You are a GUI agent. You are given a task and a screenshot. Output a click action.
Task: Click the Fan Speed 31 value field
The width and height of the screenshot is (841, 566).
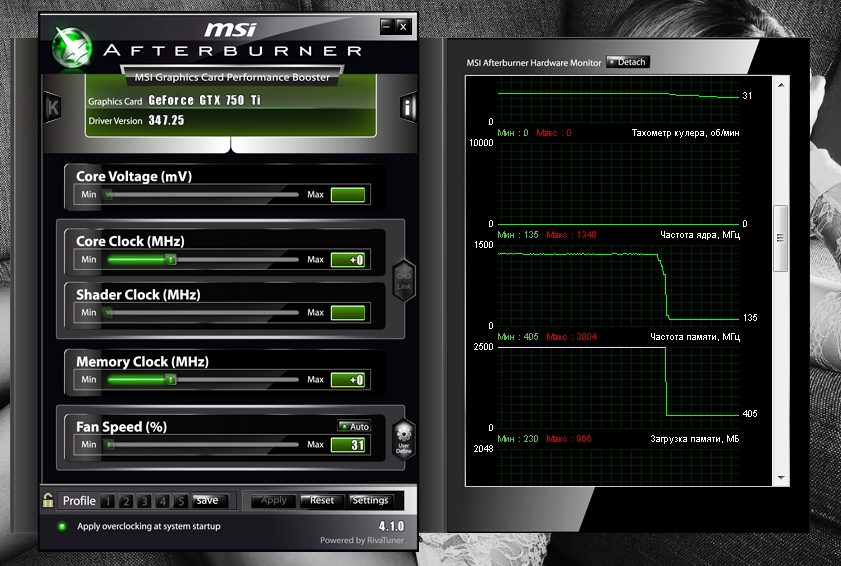[348, 445]
